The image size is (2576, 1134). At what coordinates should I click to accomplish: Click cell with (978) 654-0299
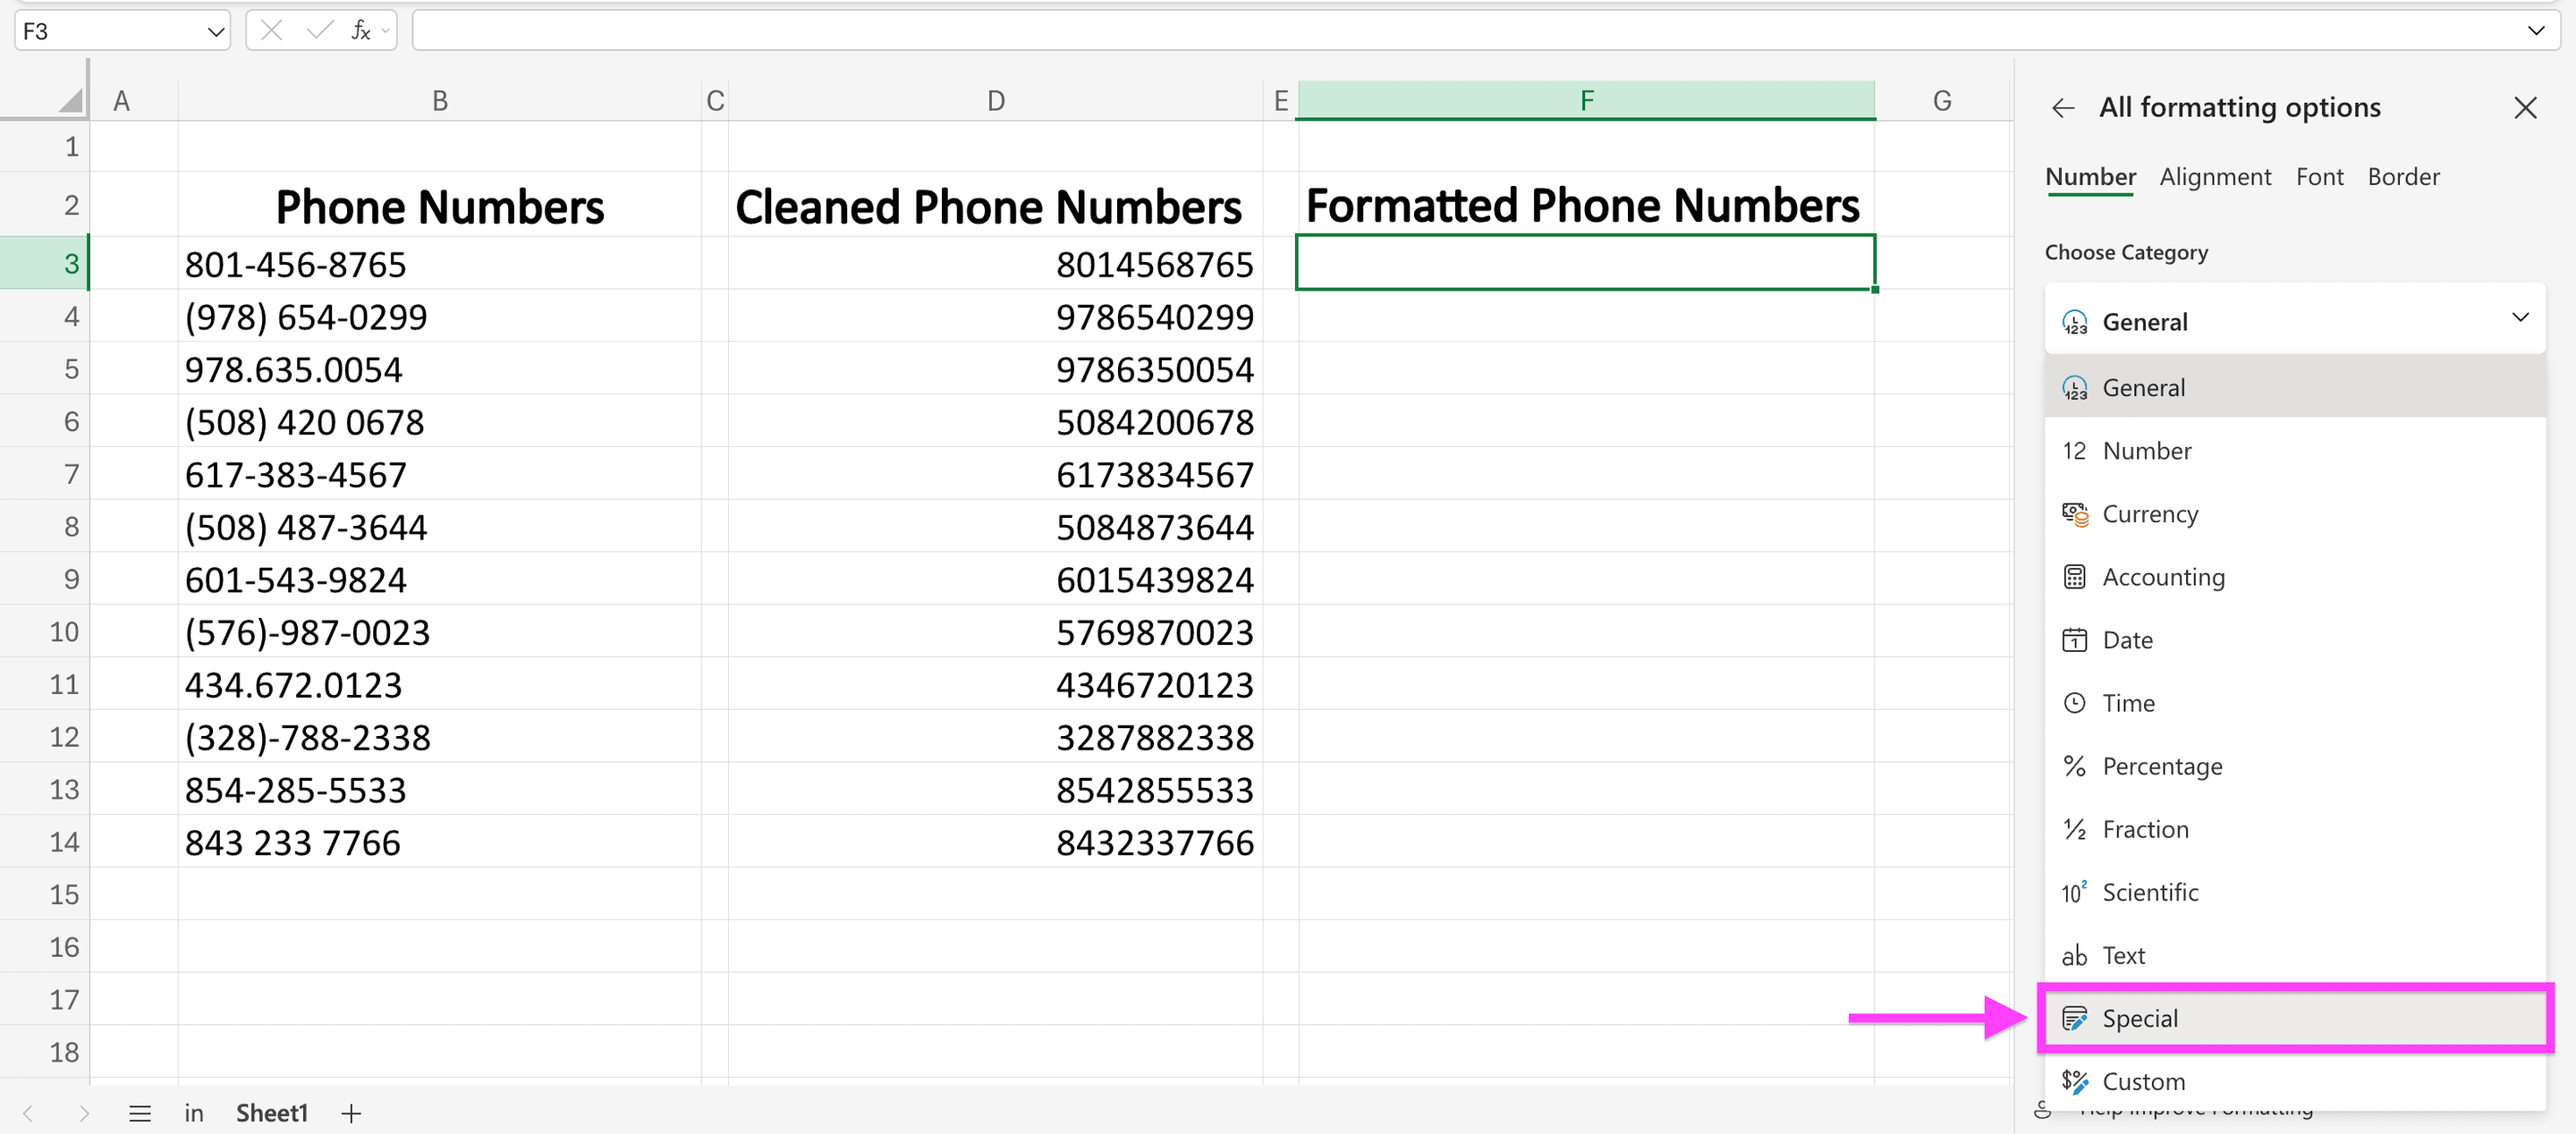440,317
